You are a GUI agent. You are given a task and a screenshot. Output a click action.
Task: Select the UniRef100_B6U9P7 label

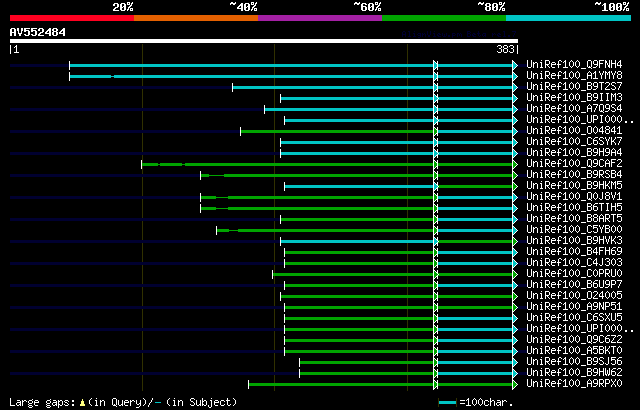pos(574,285)
